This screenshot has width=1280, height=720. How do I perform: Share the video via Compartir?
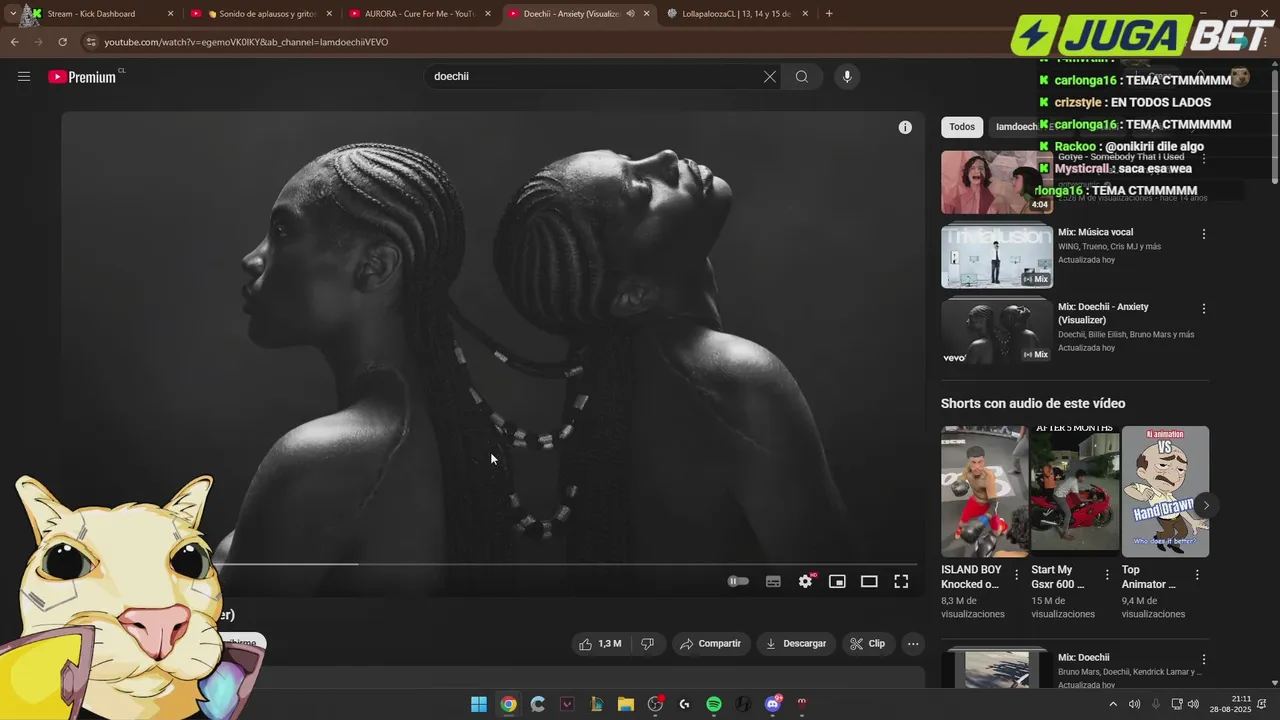tap(710, 644)
